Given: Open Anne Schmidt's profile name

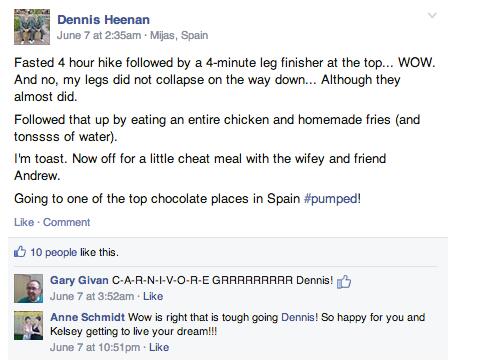Looking at the screenshot, I should 87,317.
